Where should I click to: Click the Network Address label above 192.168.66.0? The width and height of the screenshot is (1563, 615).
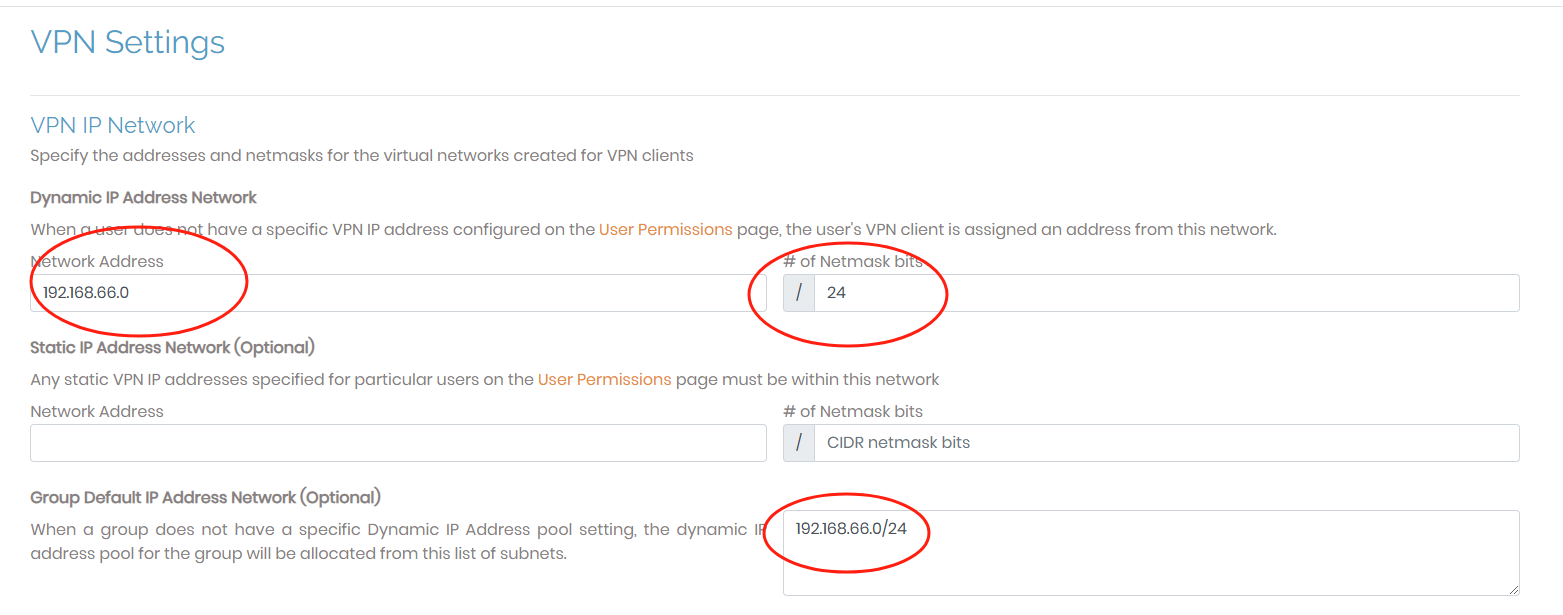pos(97,261)
